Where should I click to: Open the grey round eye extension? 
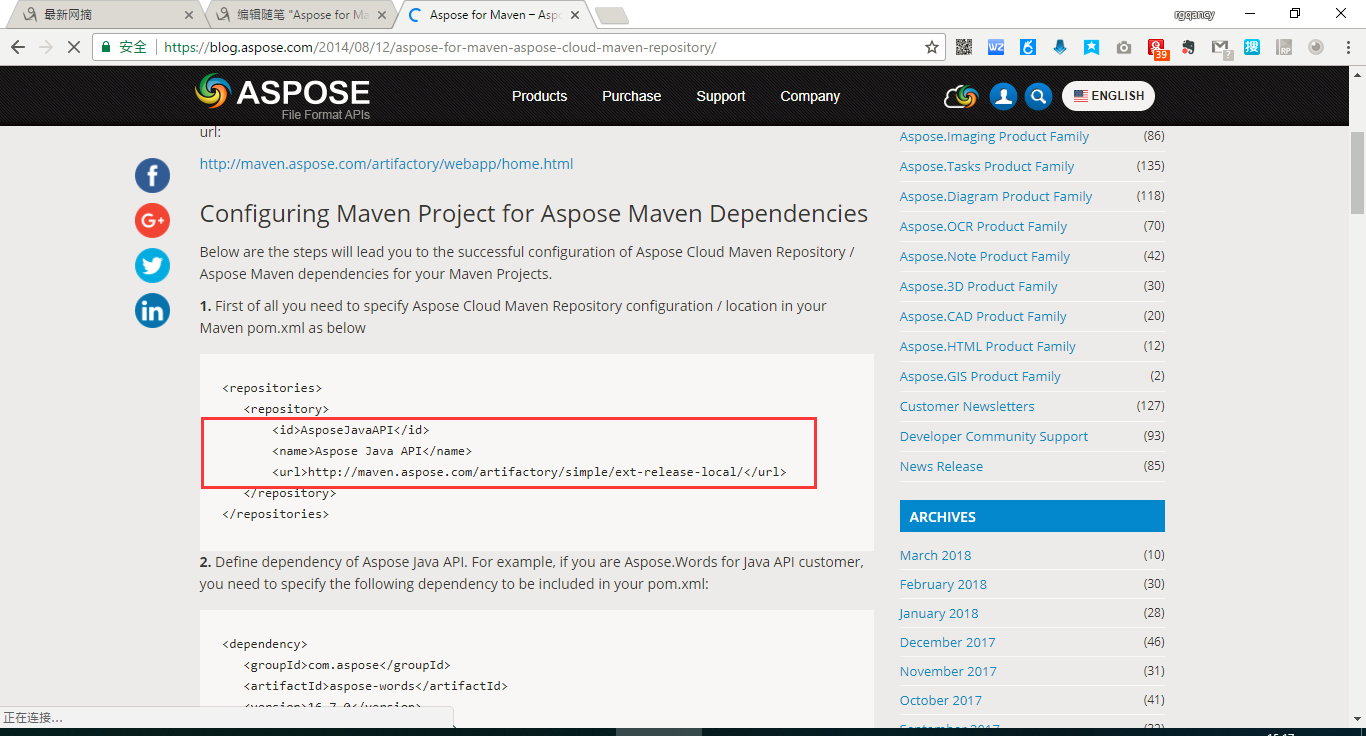point(1316,47)
